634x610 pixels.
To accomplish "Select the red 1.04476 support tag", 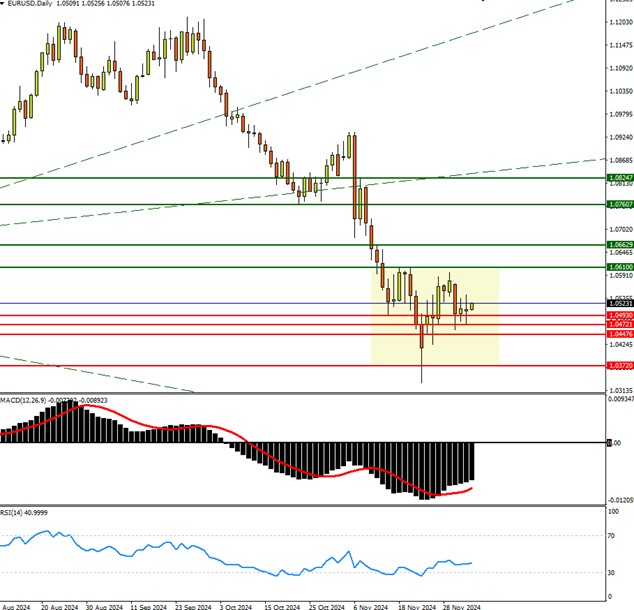I will (619, 334).
